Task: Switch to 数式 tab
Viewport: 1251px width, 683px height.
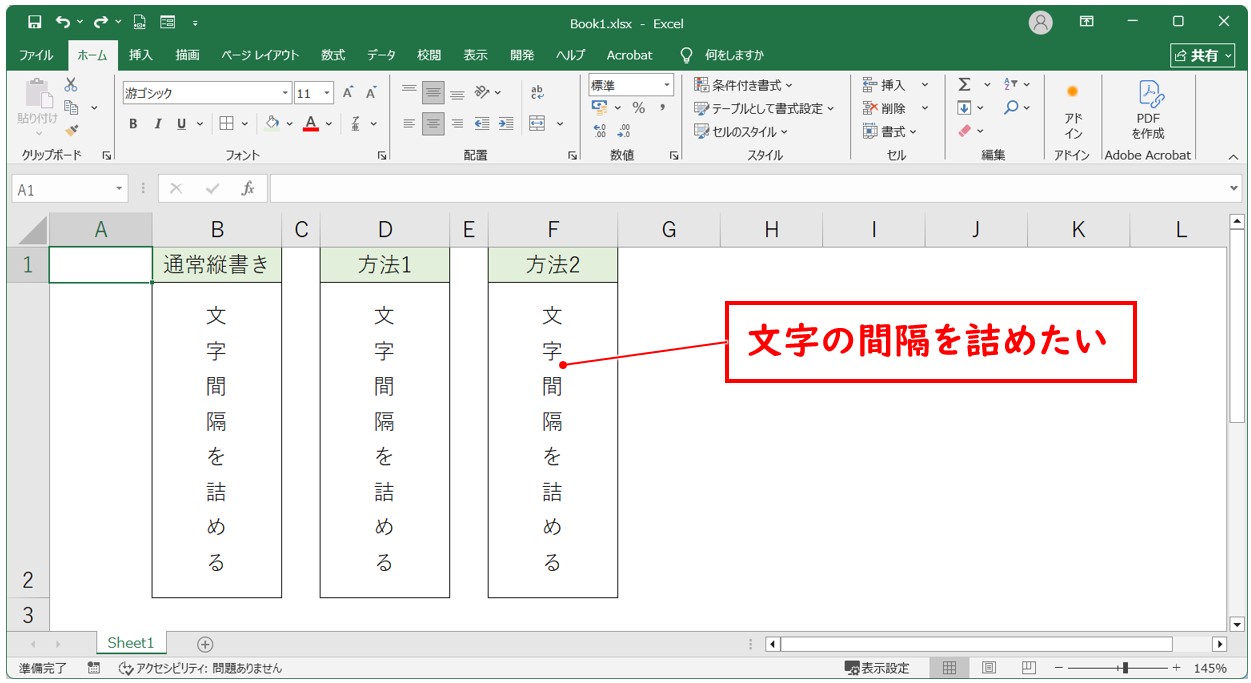Action: [x=333, y=55]
